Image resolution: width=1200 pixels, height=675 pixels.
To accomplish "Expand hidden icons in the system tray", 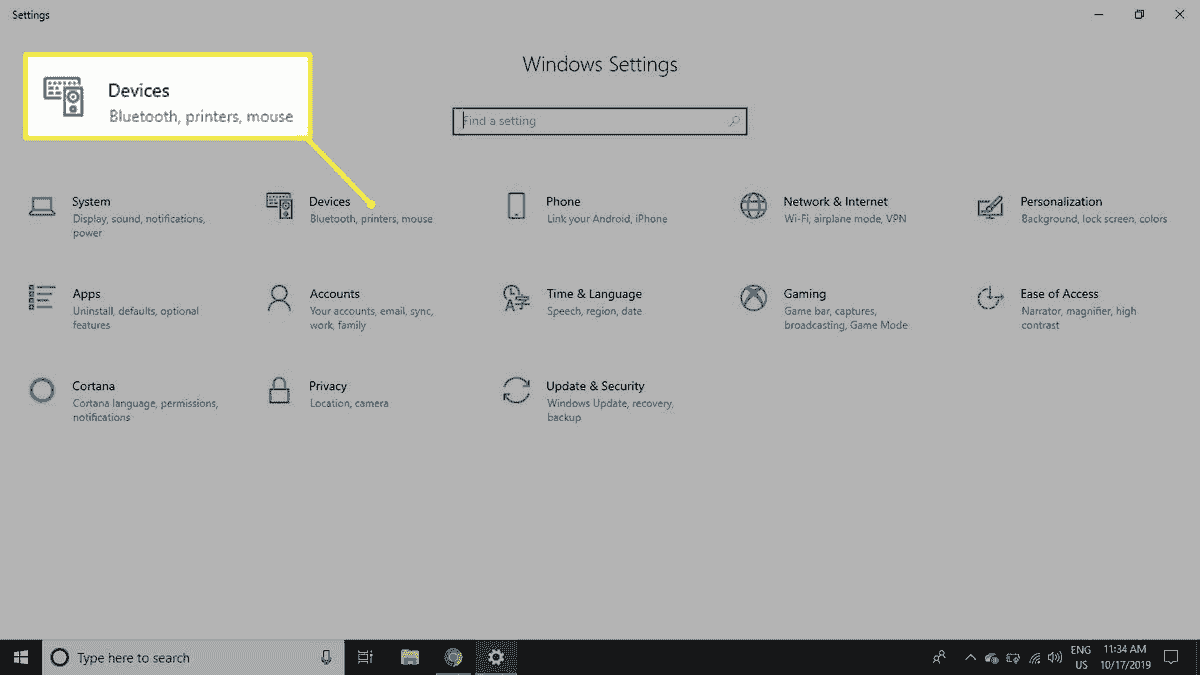I will 969,657.
